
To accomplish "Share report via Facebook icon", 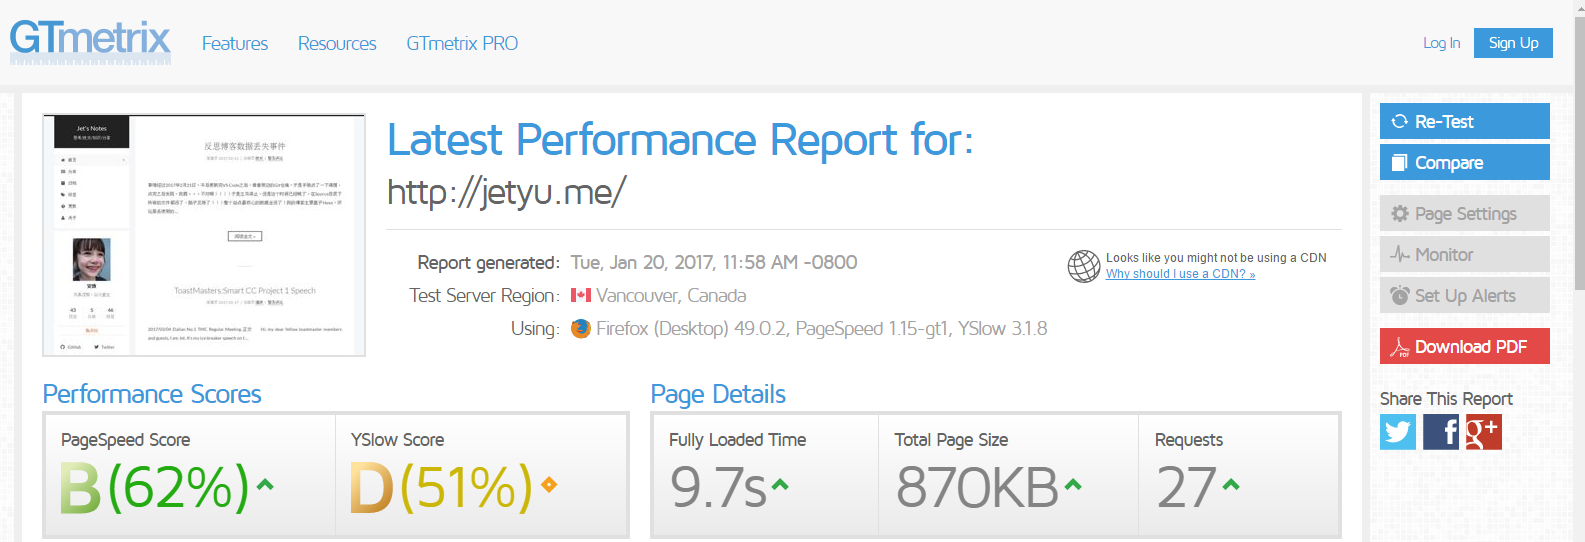I will tap(1441, 432).
